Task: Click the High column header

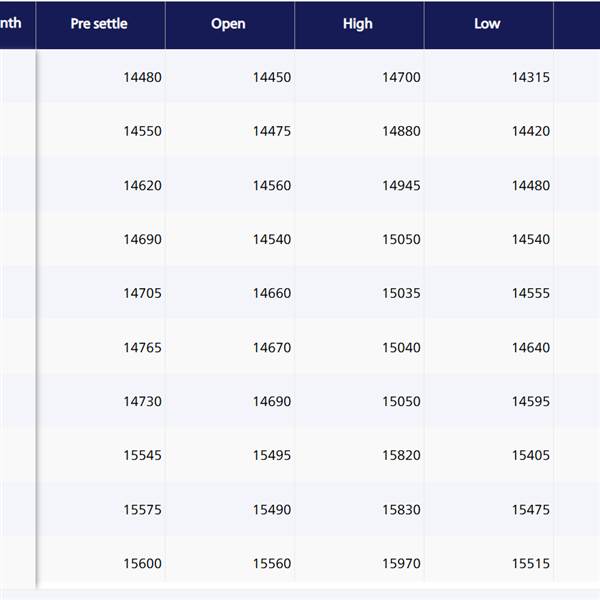Action: point(358,24)
